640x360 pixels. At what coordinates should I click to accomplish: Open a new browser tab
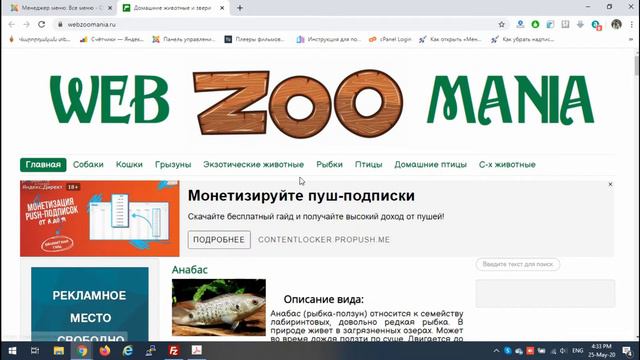click(240, 8)
